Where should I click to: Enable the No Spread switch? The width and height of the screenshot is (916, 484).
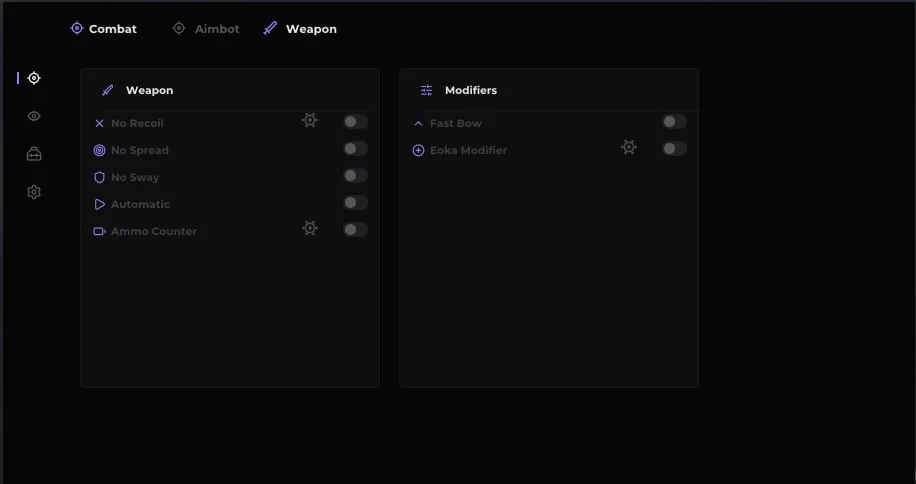coord(355,149)
